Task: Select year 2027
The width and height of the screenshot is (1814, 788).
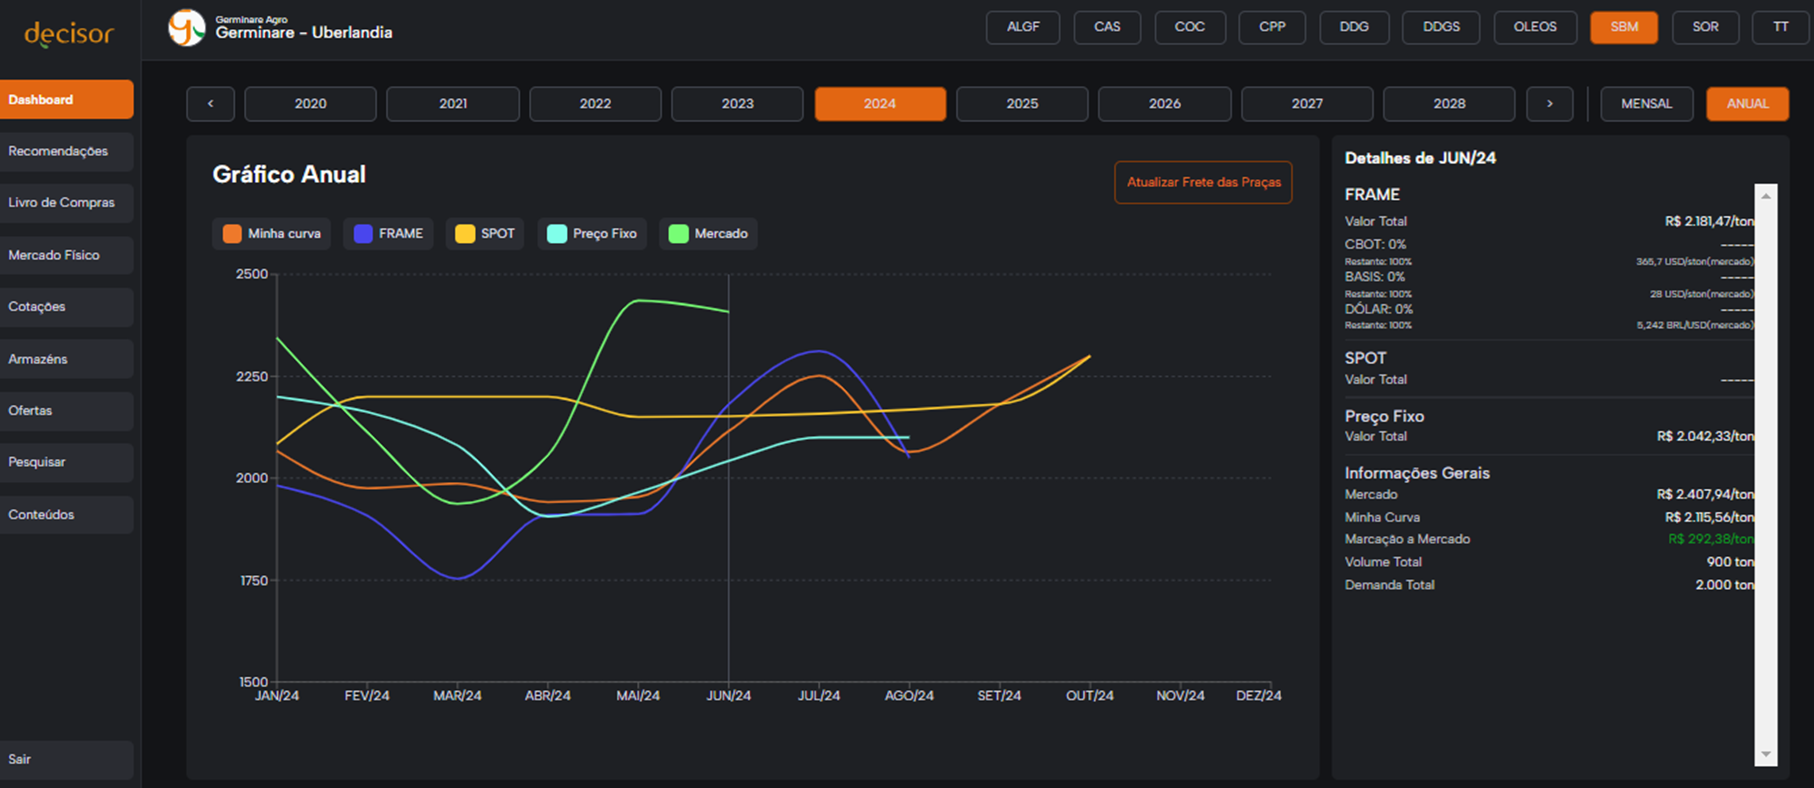Action: pyautogui.click(x=1307, y=104)
